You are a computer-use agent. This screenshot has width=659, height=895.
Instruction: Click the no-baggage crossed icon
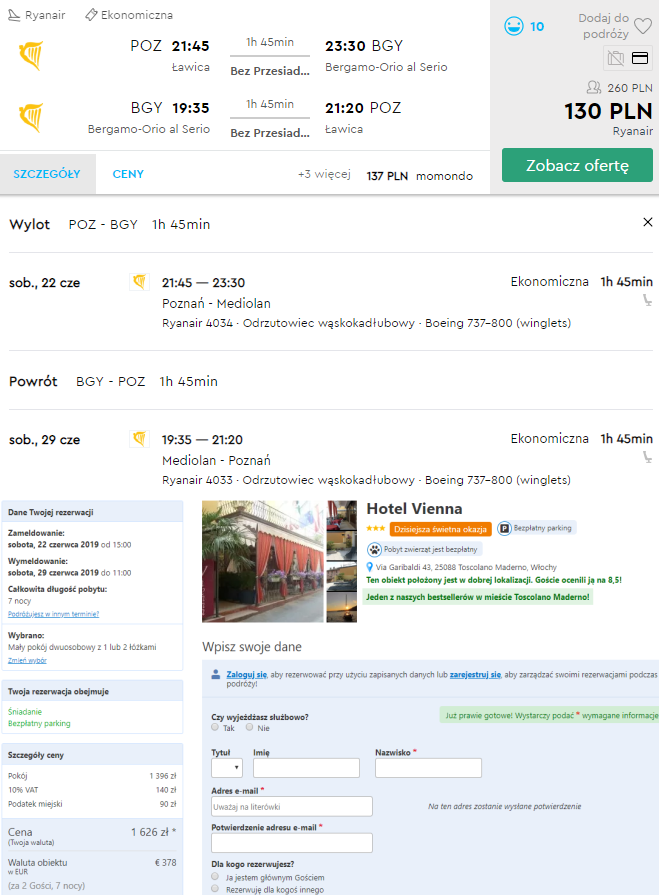[x=616, y=58]
